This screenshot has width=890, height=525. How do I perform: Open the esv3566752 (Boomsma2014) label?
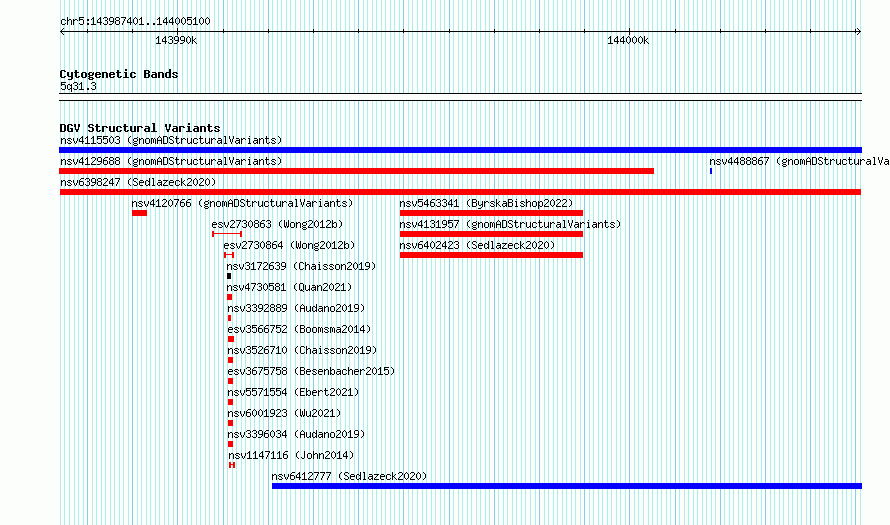[299, 329]
